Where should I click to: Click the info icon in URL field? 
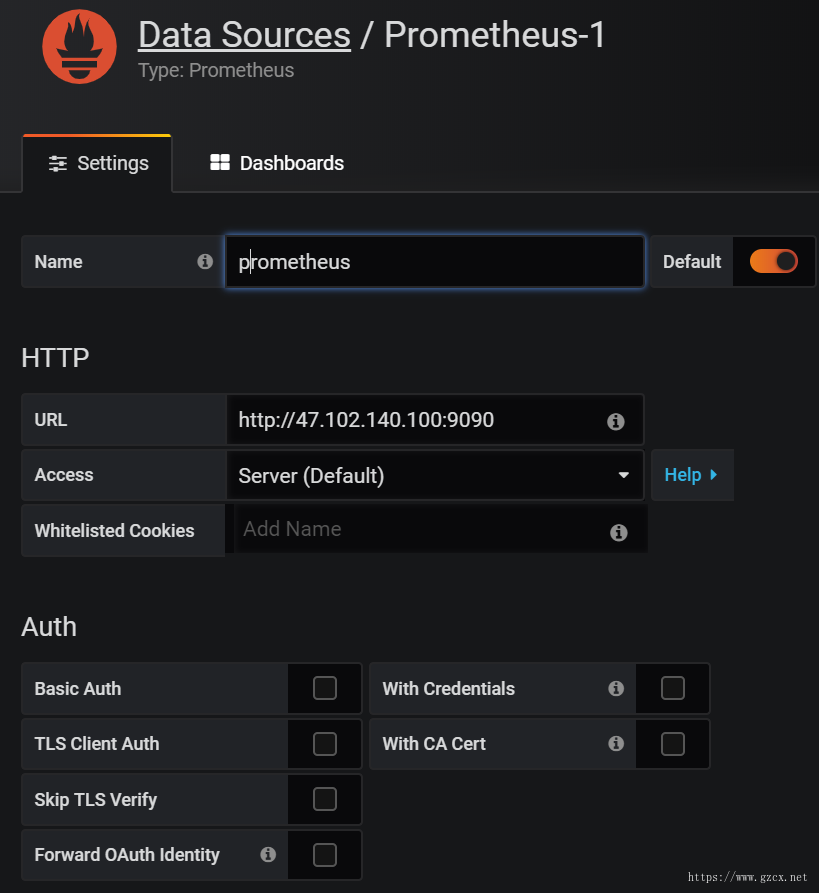coord(616,421)
